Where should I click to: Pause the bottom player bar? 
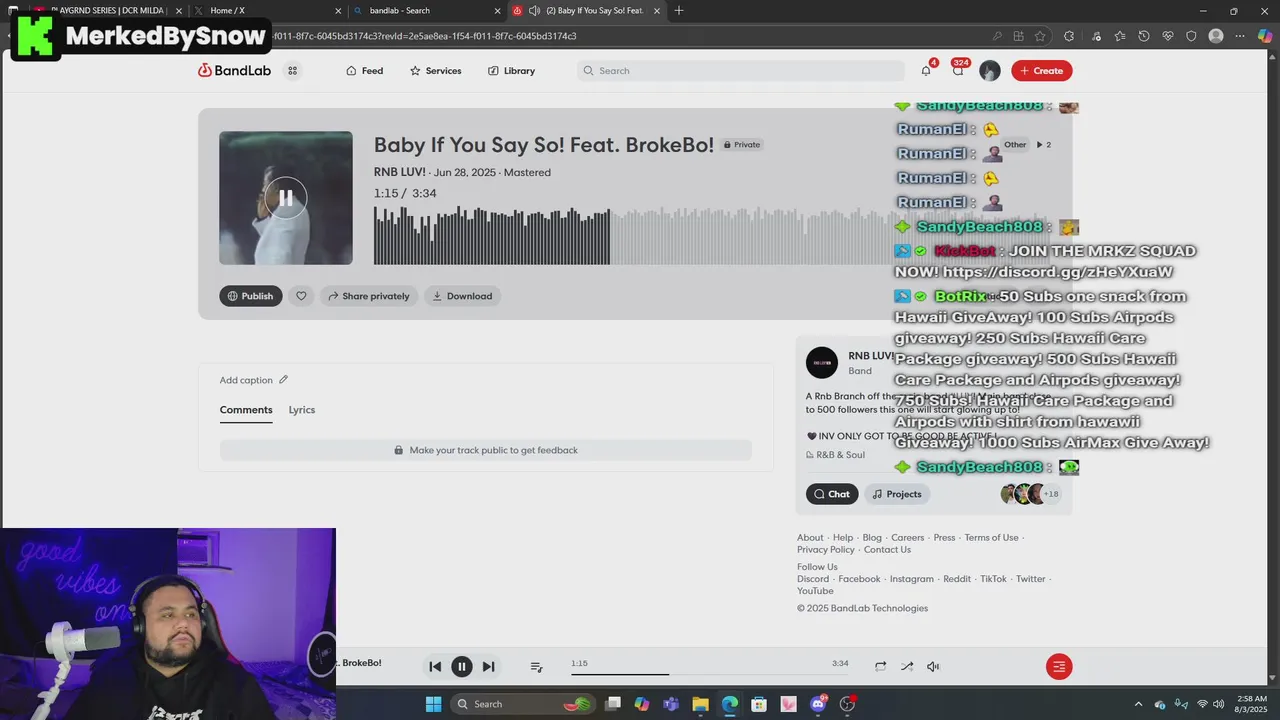click(462, 667)
